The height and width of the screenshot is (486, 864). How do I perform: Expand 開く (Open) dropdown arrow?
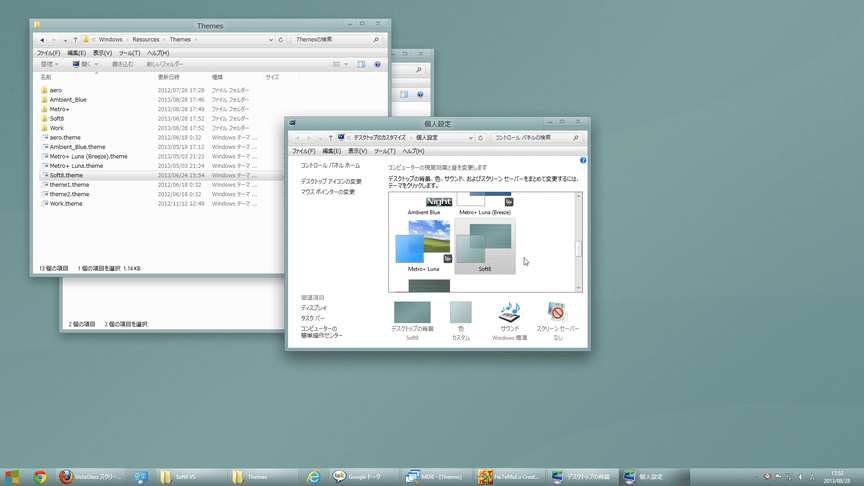point(96,64)
